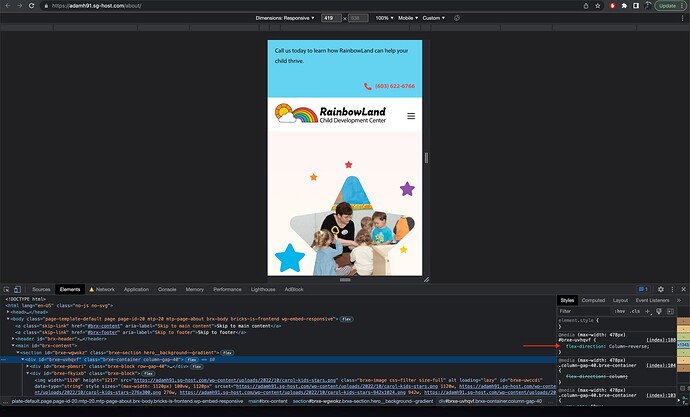Open the hamburger menu on RainbowLand page

click(x=411, y=116)
